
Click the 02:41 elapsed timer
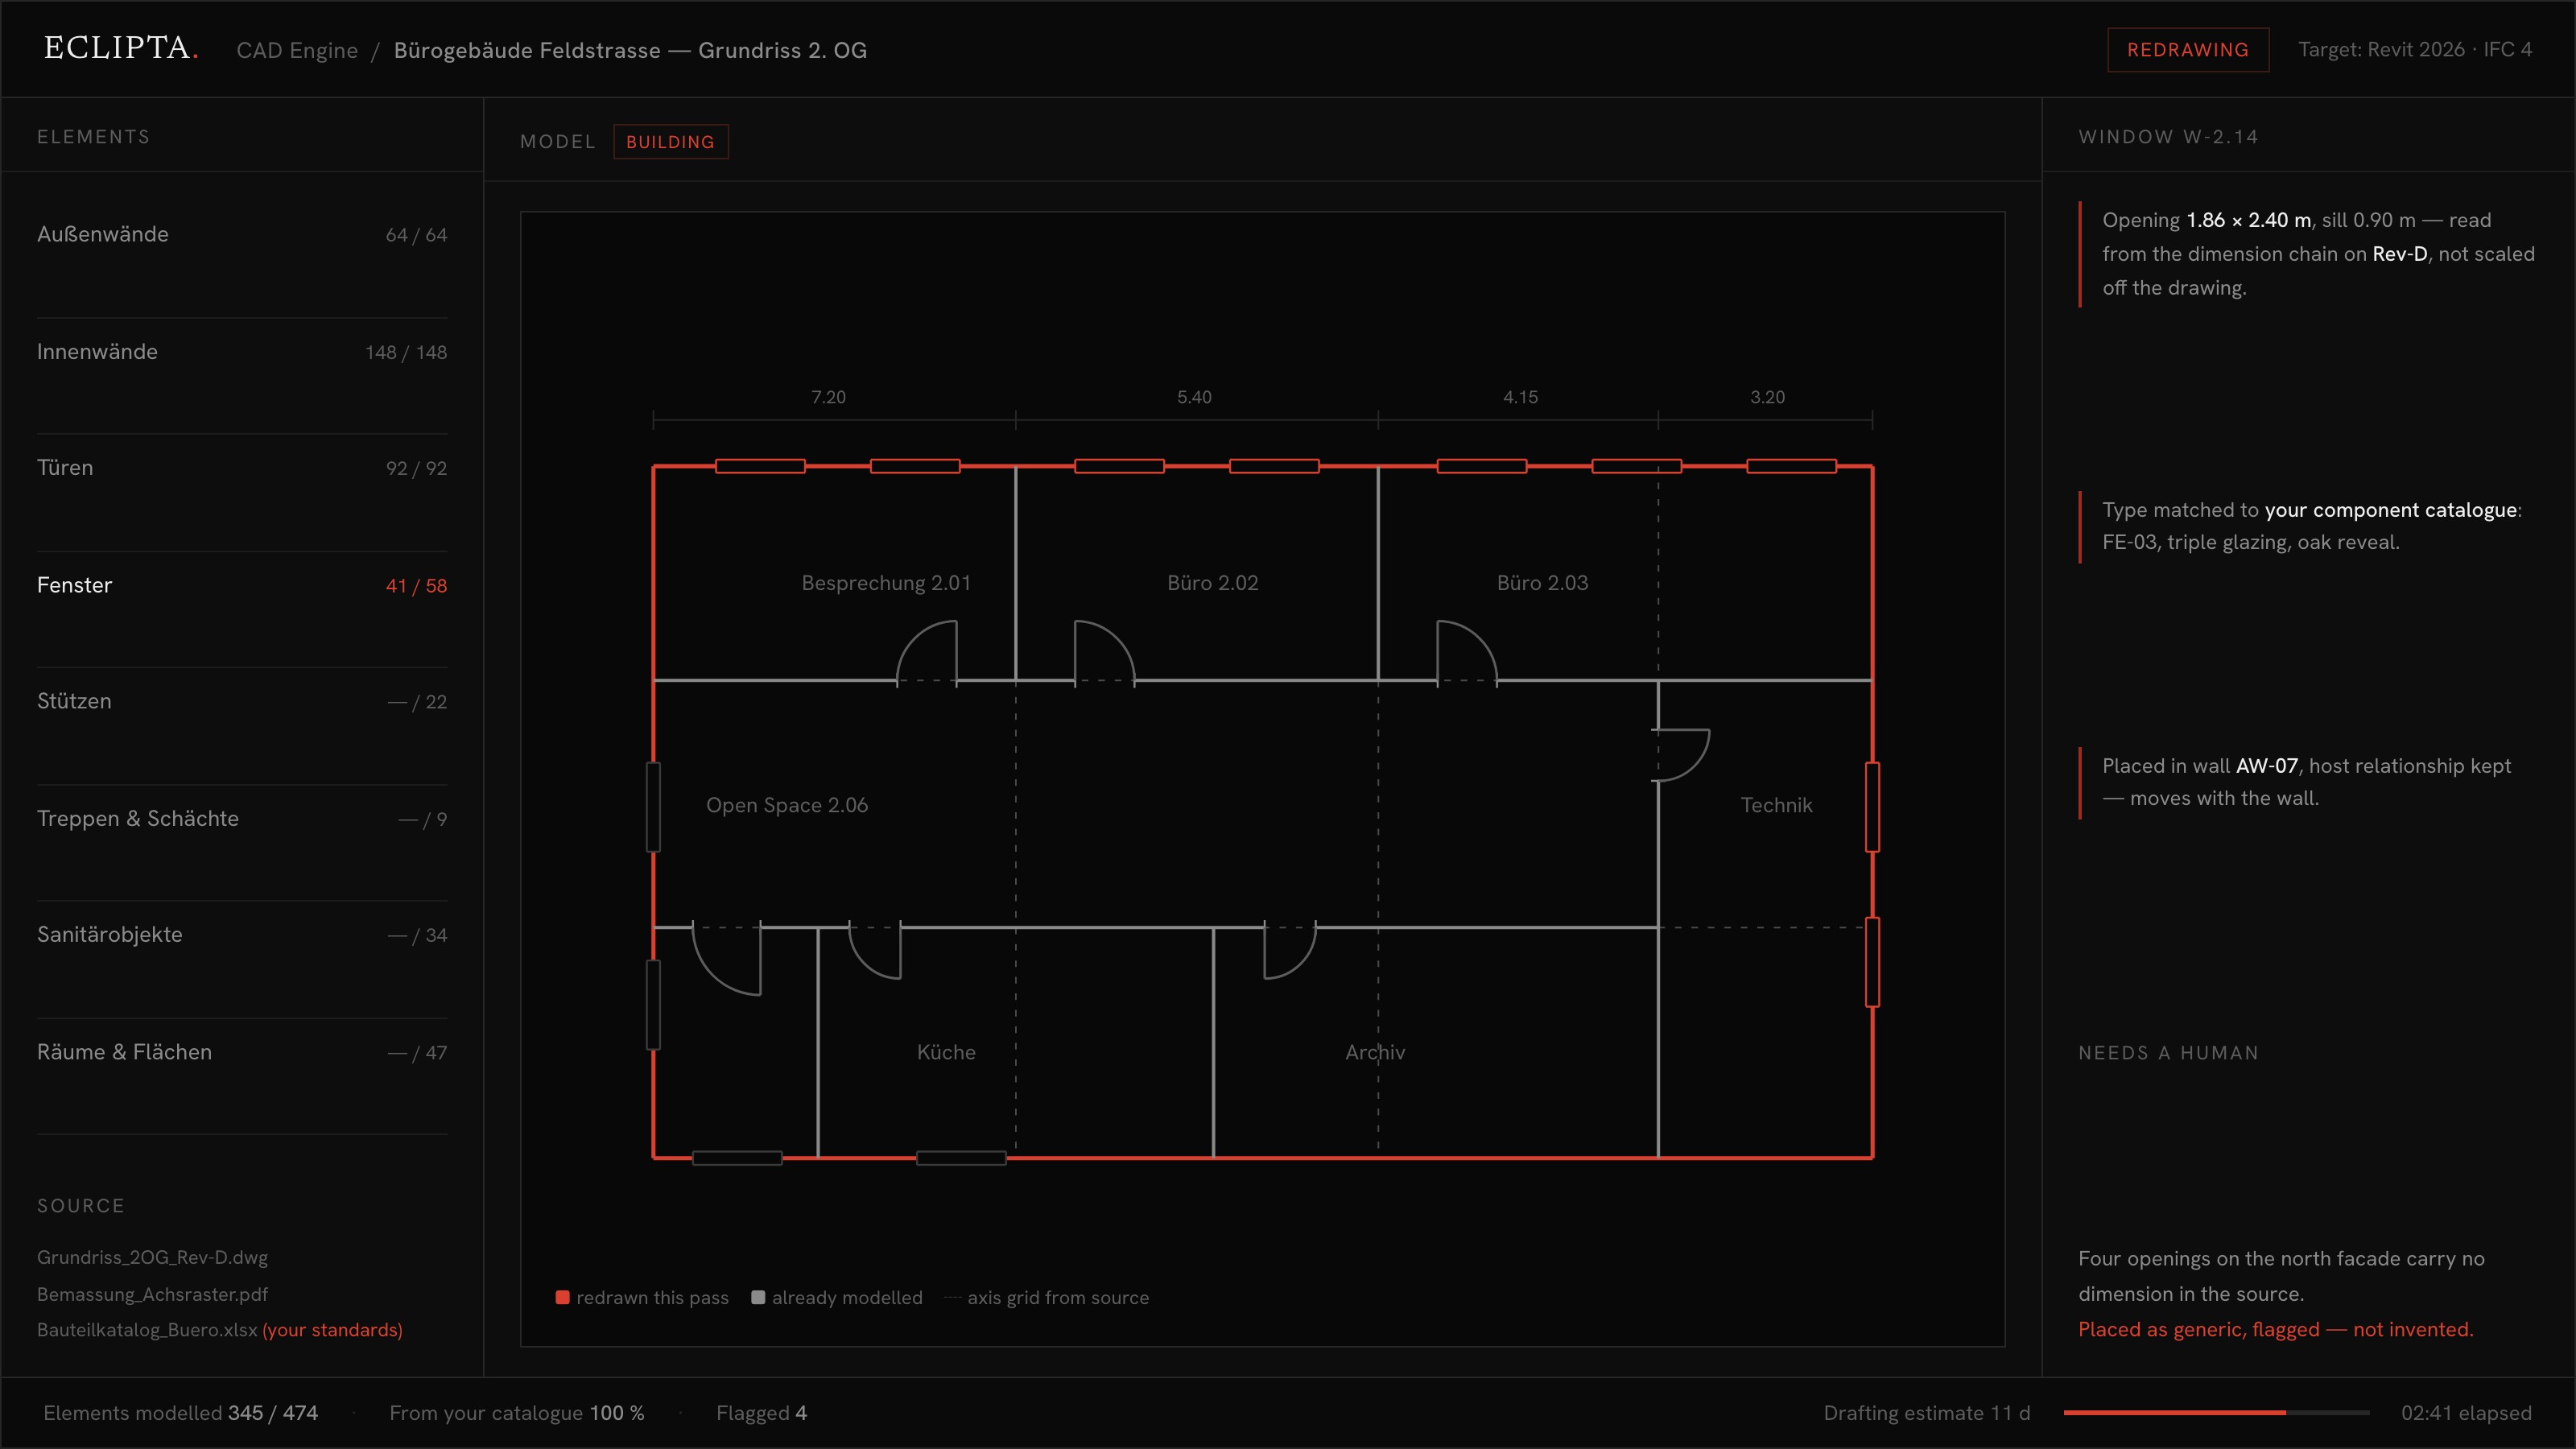[x=2466, y=1413]
